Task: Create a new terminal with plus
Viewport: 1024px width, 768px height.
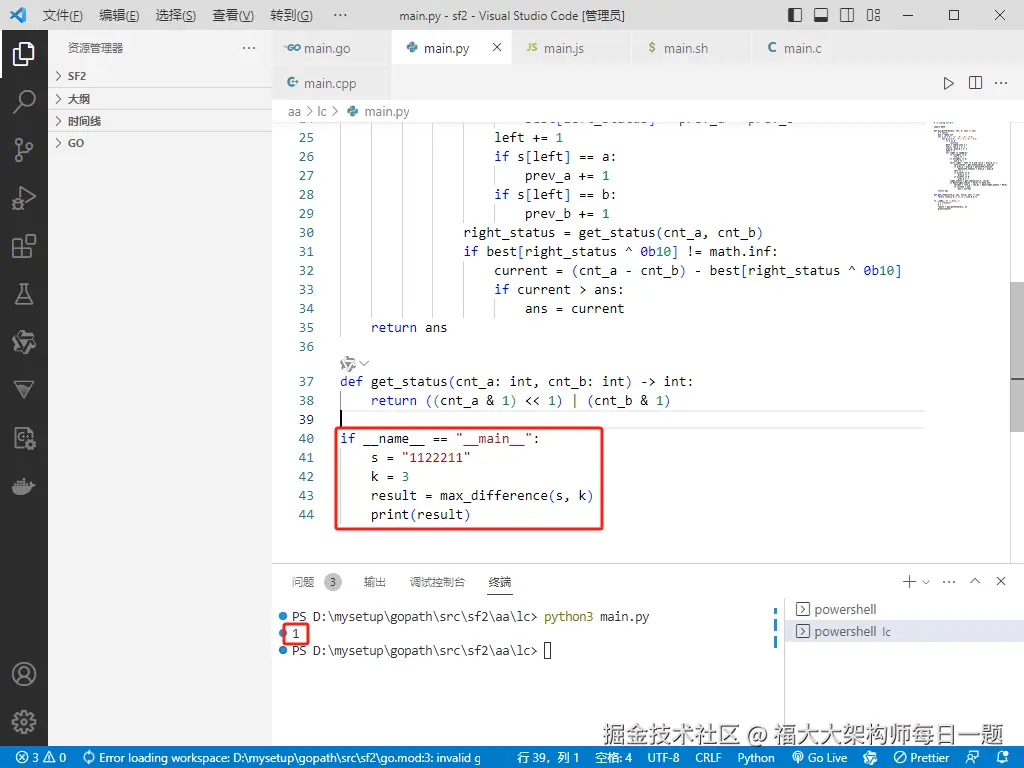Action: tap(908, 581)
